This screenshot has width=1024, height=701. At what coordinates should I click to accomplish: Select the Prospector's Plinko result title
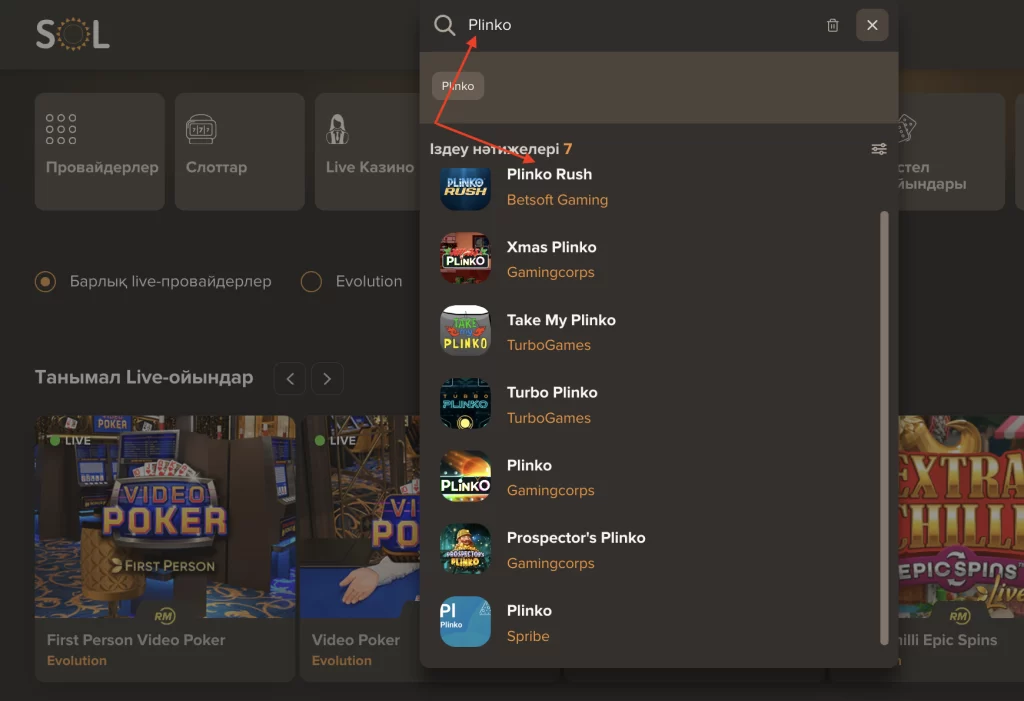click(576, 538)
